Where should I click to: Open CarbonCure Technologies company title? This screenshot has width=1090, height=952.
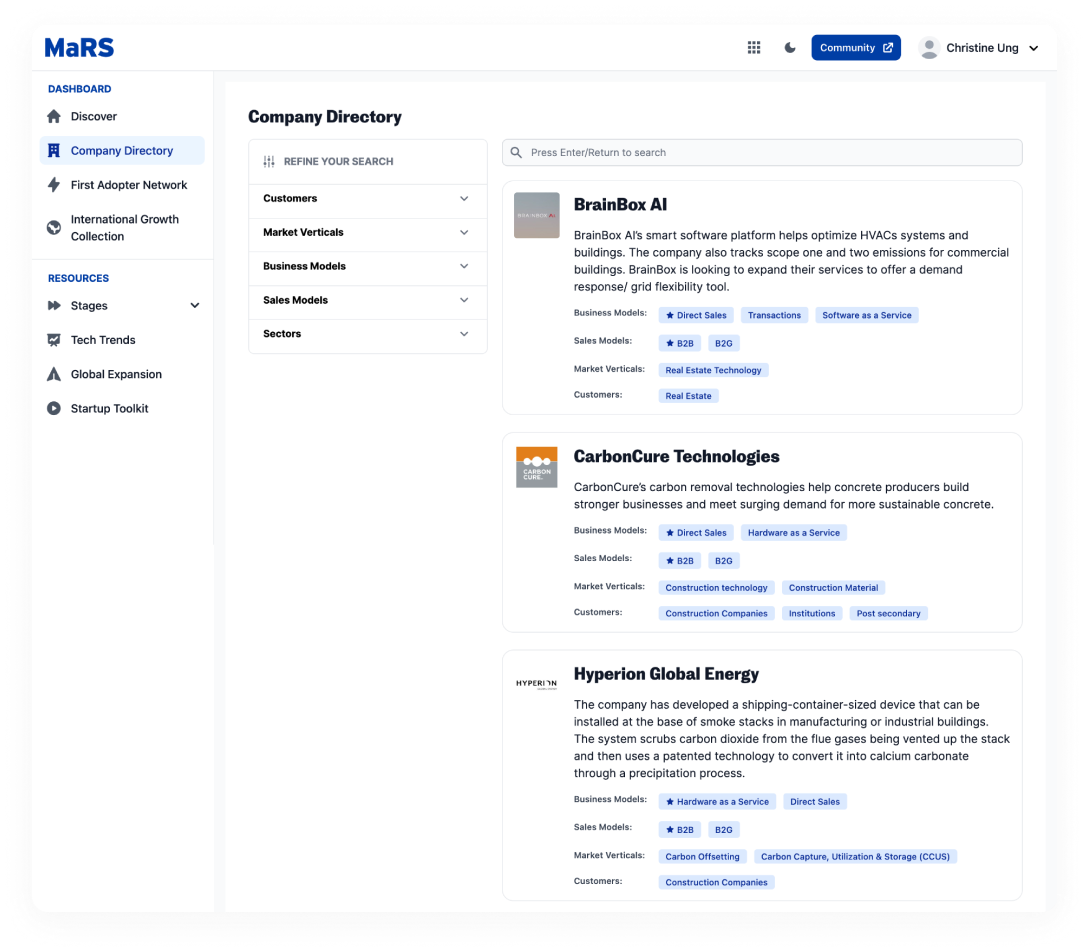[676, 456]
